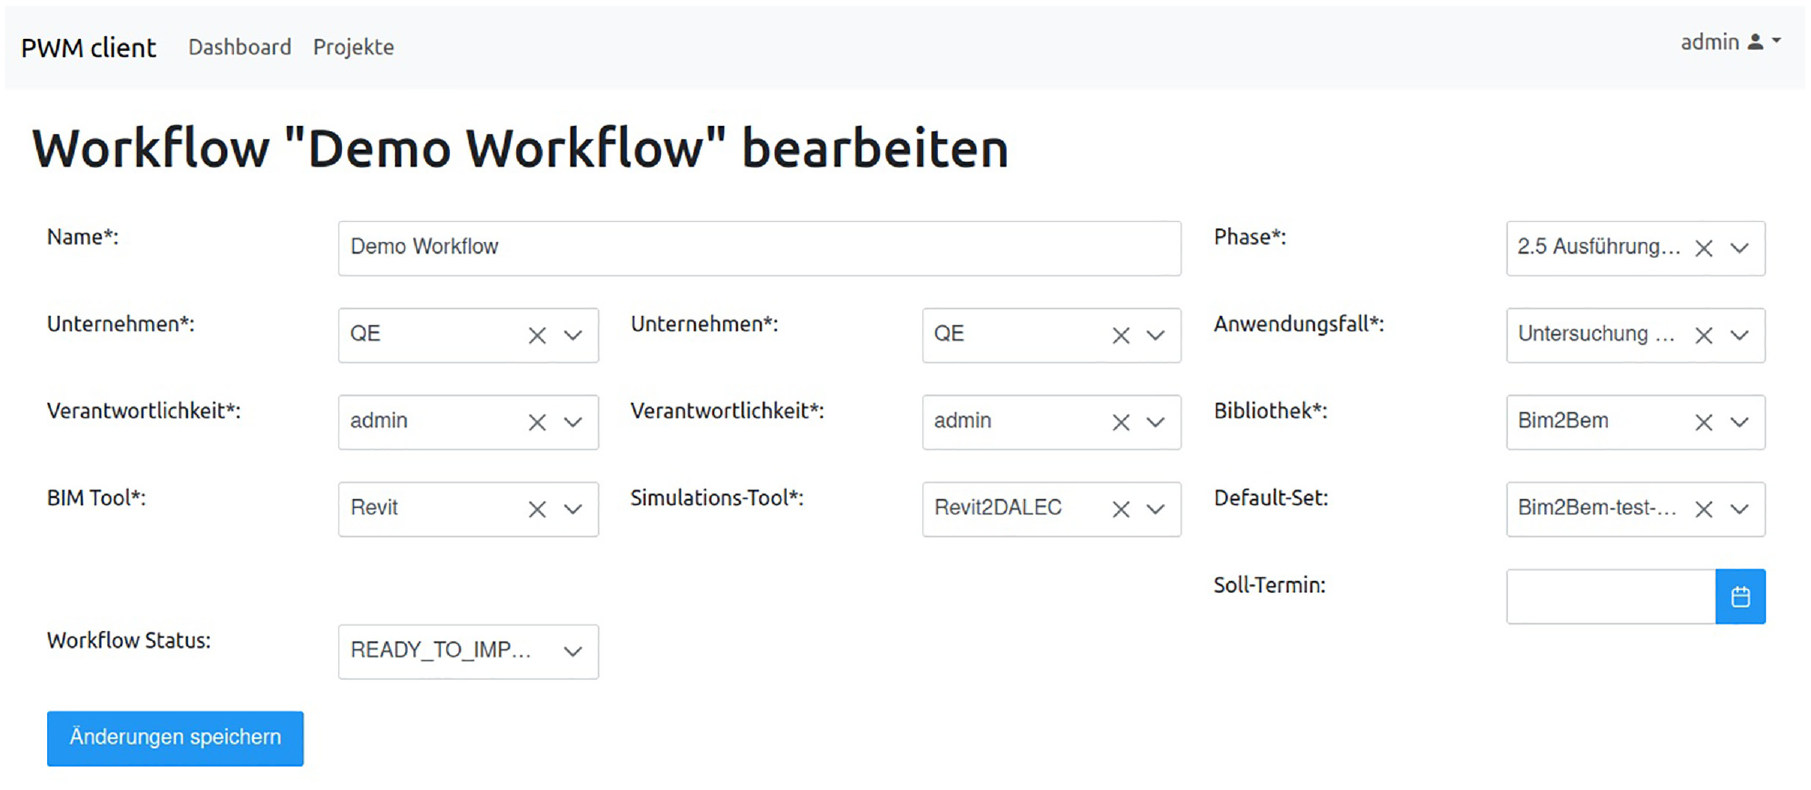This screenshot has width=1811, height=790.
Task: Expand the second Unternehmen dropdown chevron
Action: click(x=1156, y=336)
